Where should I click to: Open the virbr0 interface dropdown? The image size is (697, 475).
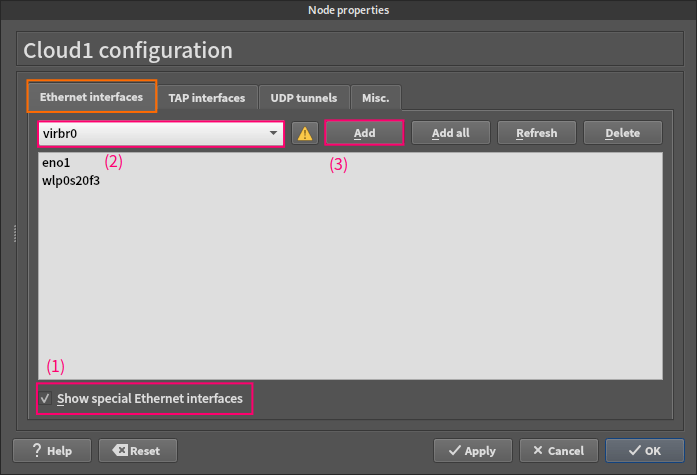(x=161, y=133)
